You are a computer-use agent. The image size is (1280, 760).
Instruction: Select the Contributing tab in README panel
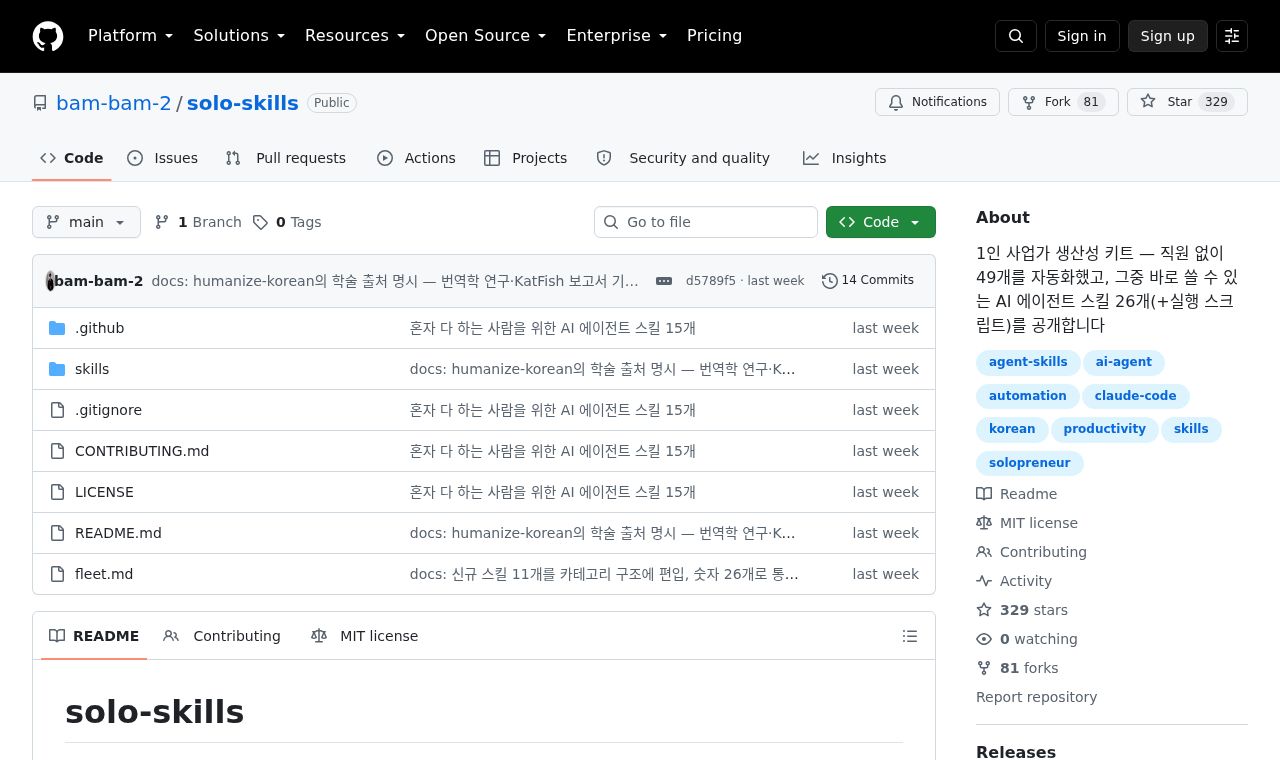pyautogui.click(x=222, y=636)
